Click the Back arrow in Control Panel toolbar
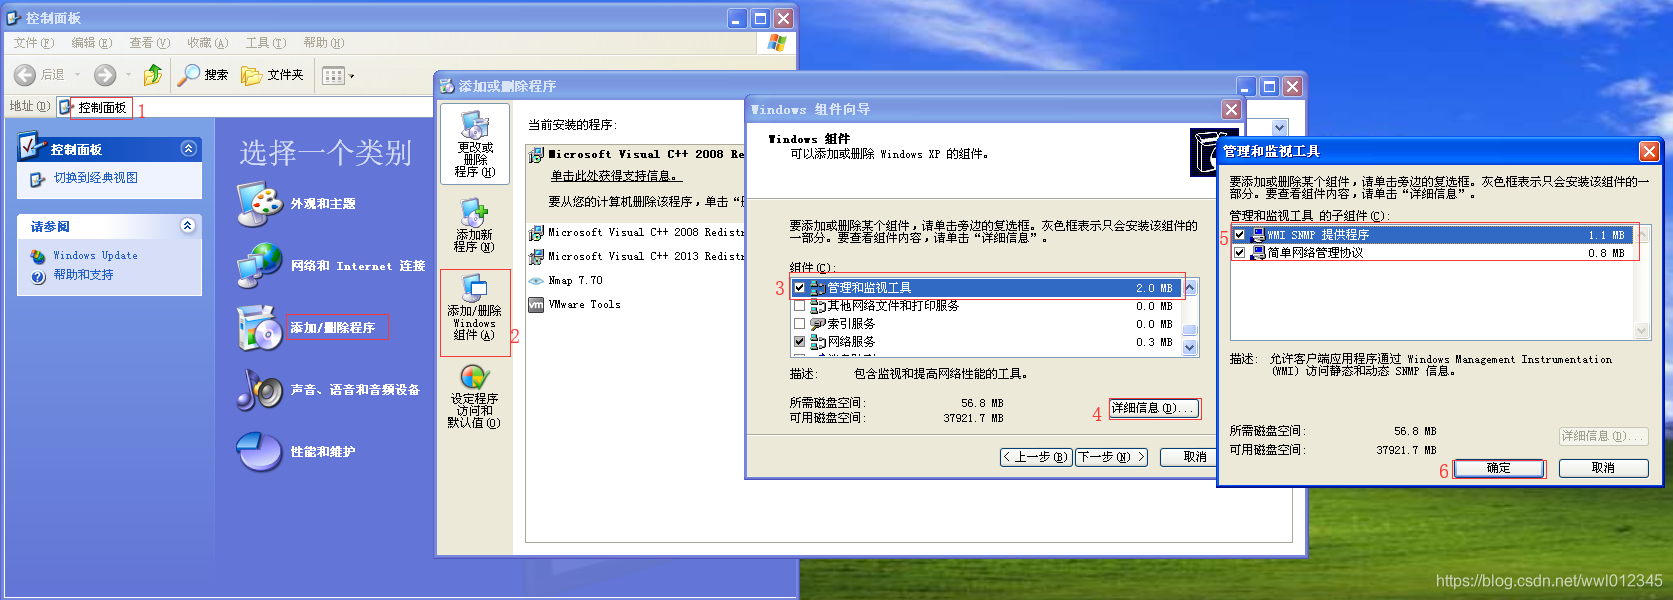 [x=26, y=75]
